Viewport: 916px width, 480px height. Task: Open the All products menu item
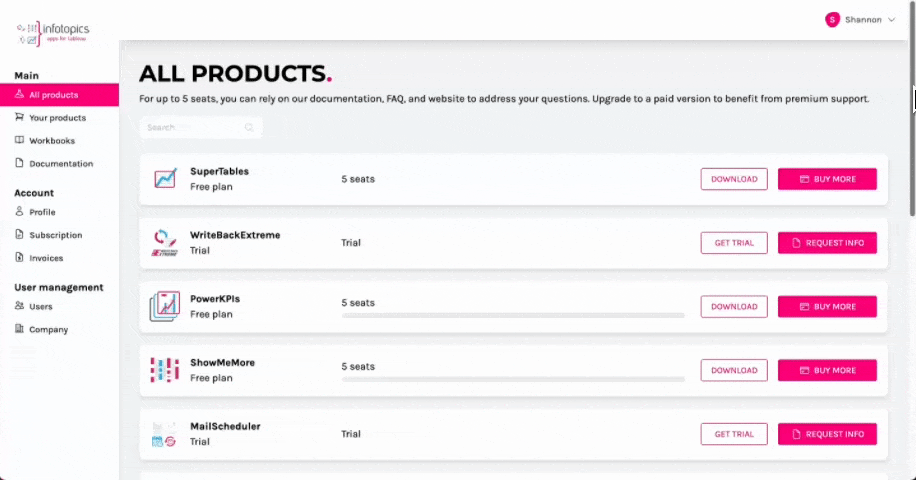click(x=60, y=95)
